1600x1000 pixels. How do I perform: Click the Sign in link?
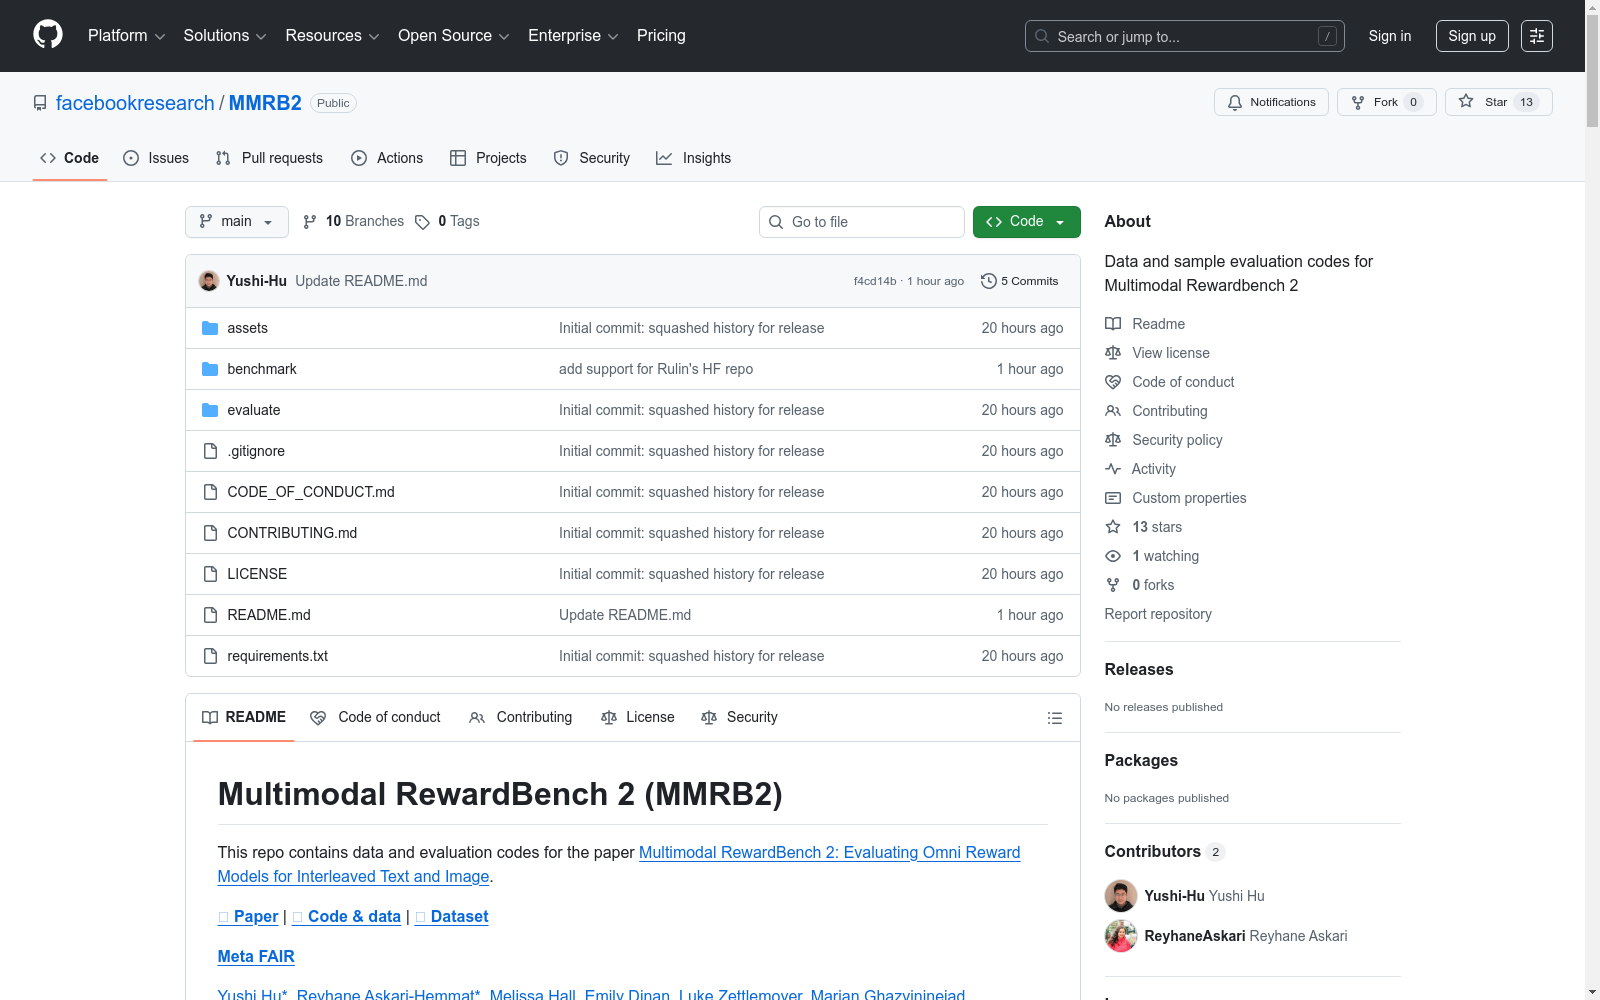coord(1390,36)
